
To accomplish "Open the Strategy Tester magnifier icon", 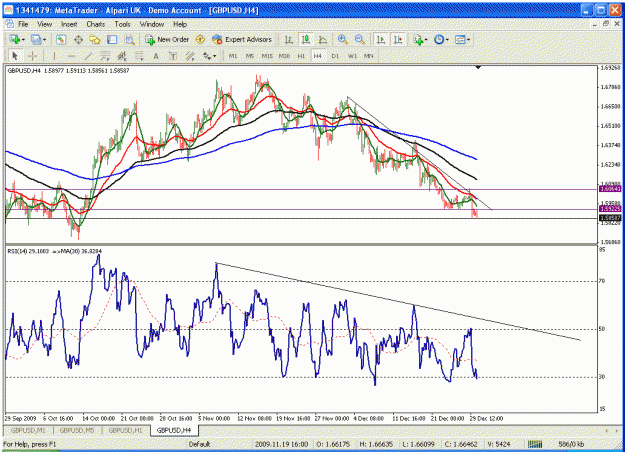I will (129, 39).
